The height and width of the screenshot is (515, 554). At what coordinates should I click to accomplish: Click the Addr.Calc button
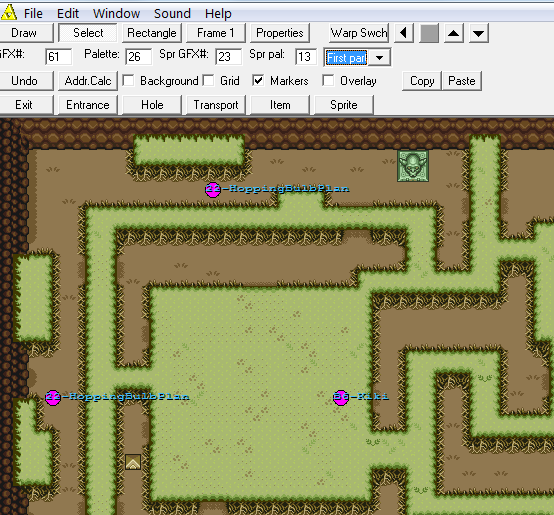point(88,81)
